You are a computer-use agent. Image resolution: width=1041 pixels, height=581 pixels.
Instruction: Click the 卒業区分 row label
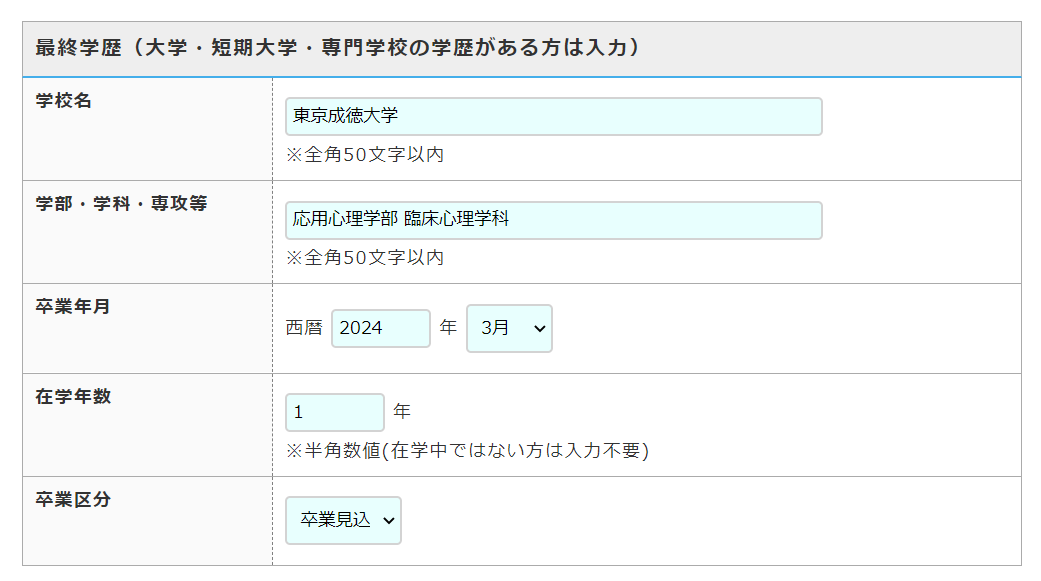73,499
